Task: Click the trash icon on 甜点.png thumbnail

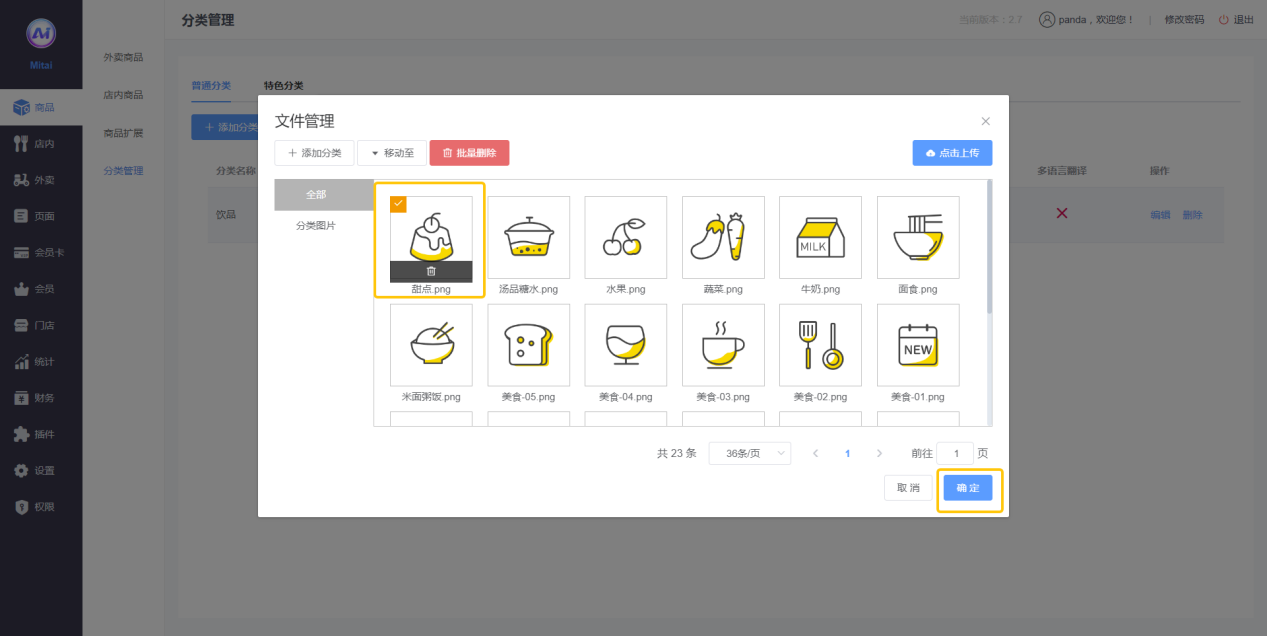Action: (x=431, y=271)
